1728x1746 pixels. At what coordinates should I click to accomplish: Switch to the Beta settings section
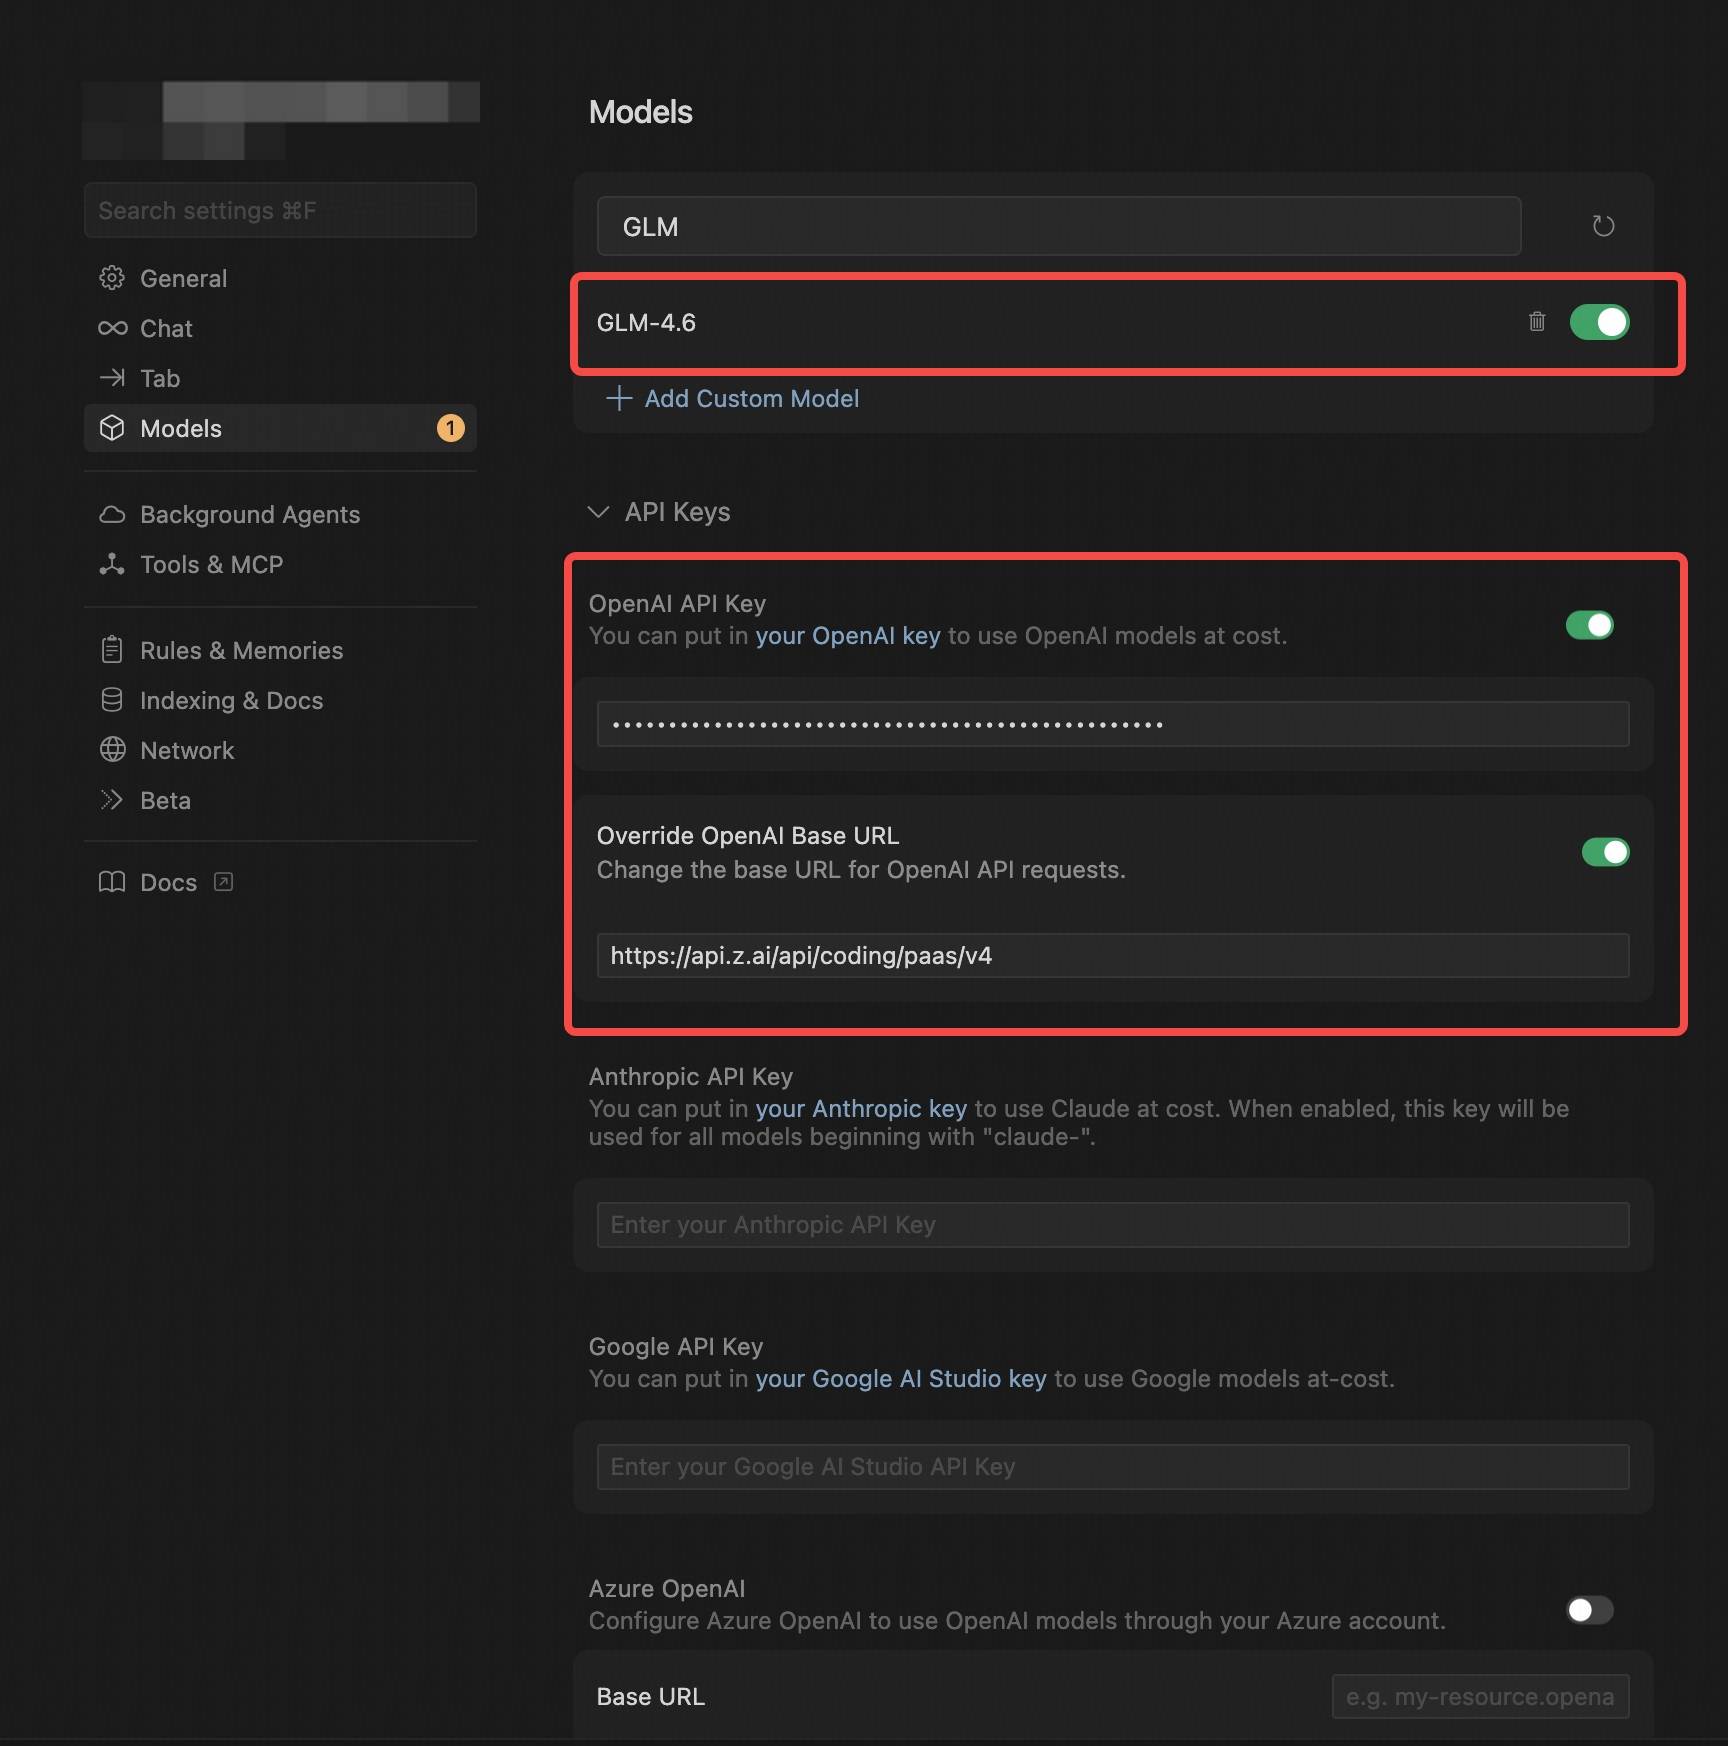[x=165, y=800]
